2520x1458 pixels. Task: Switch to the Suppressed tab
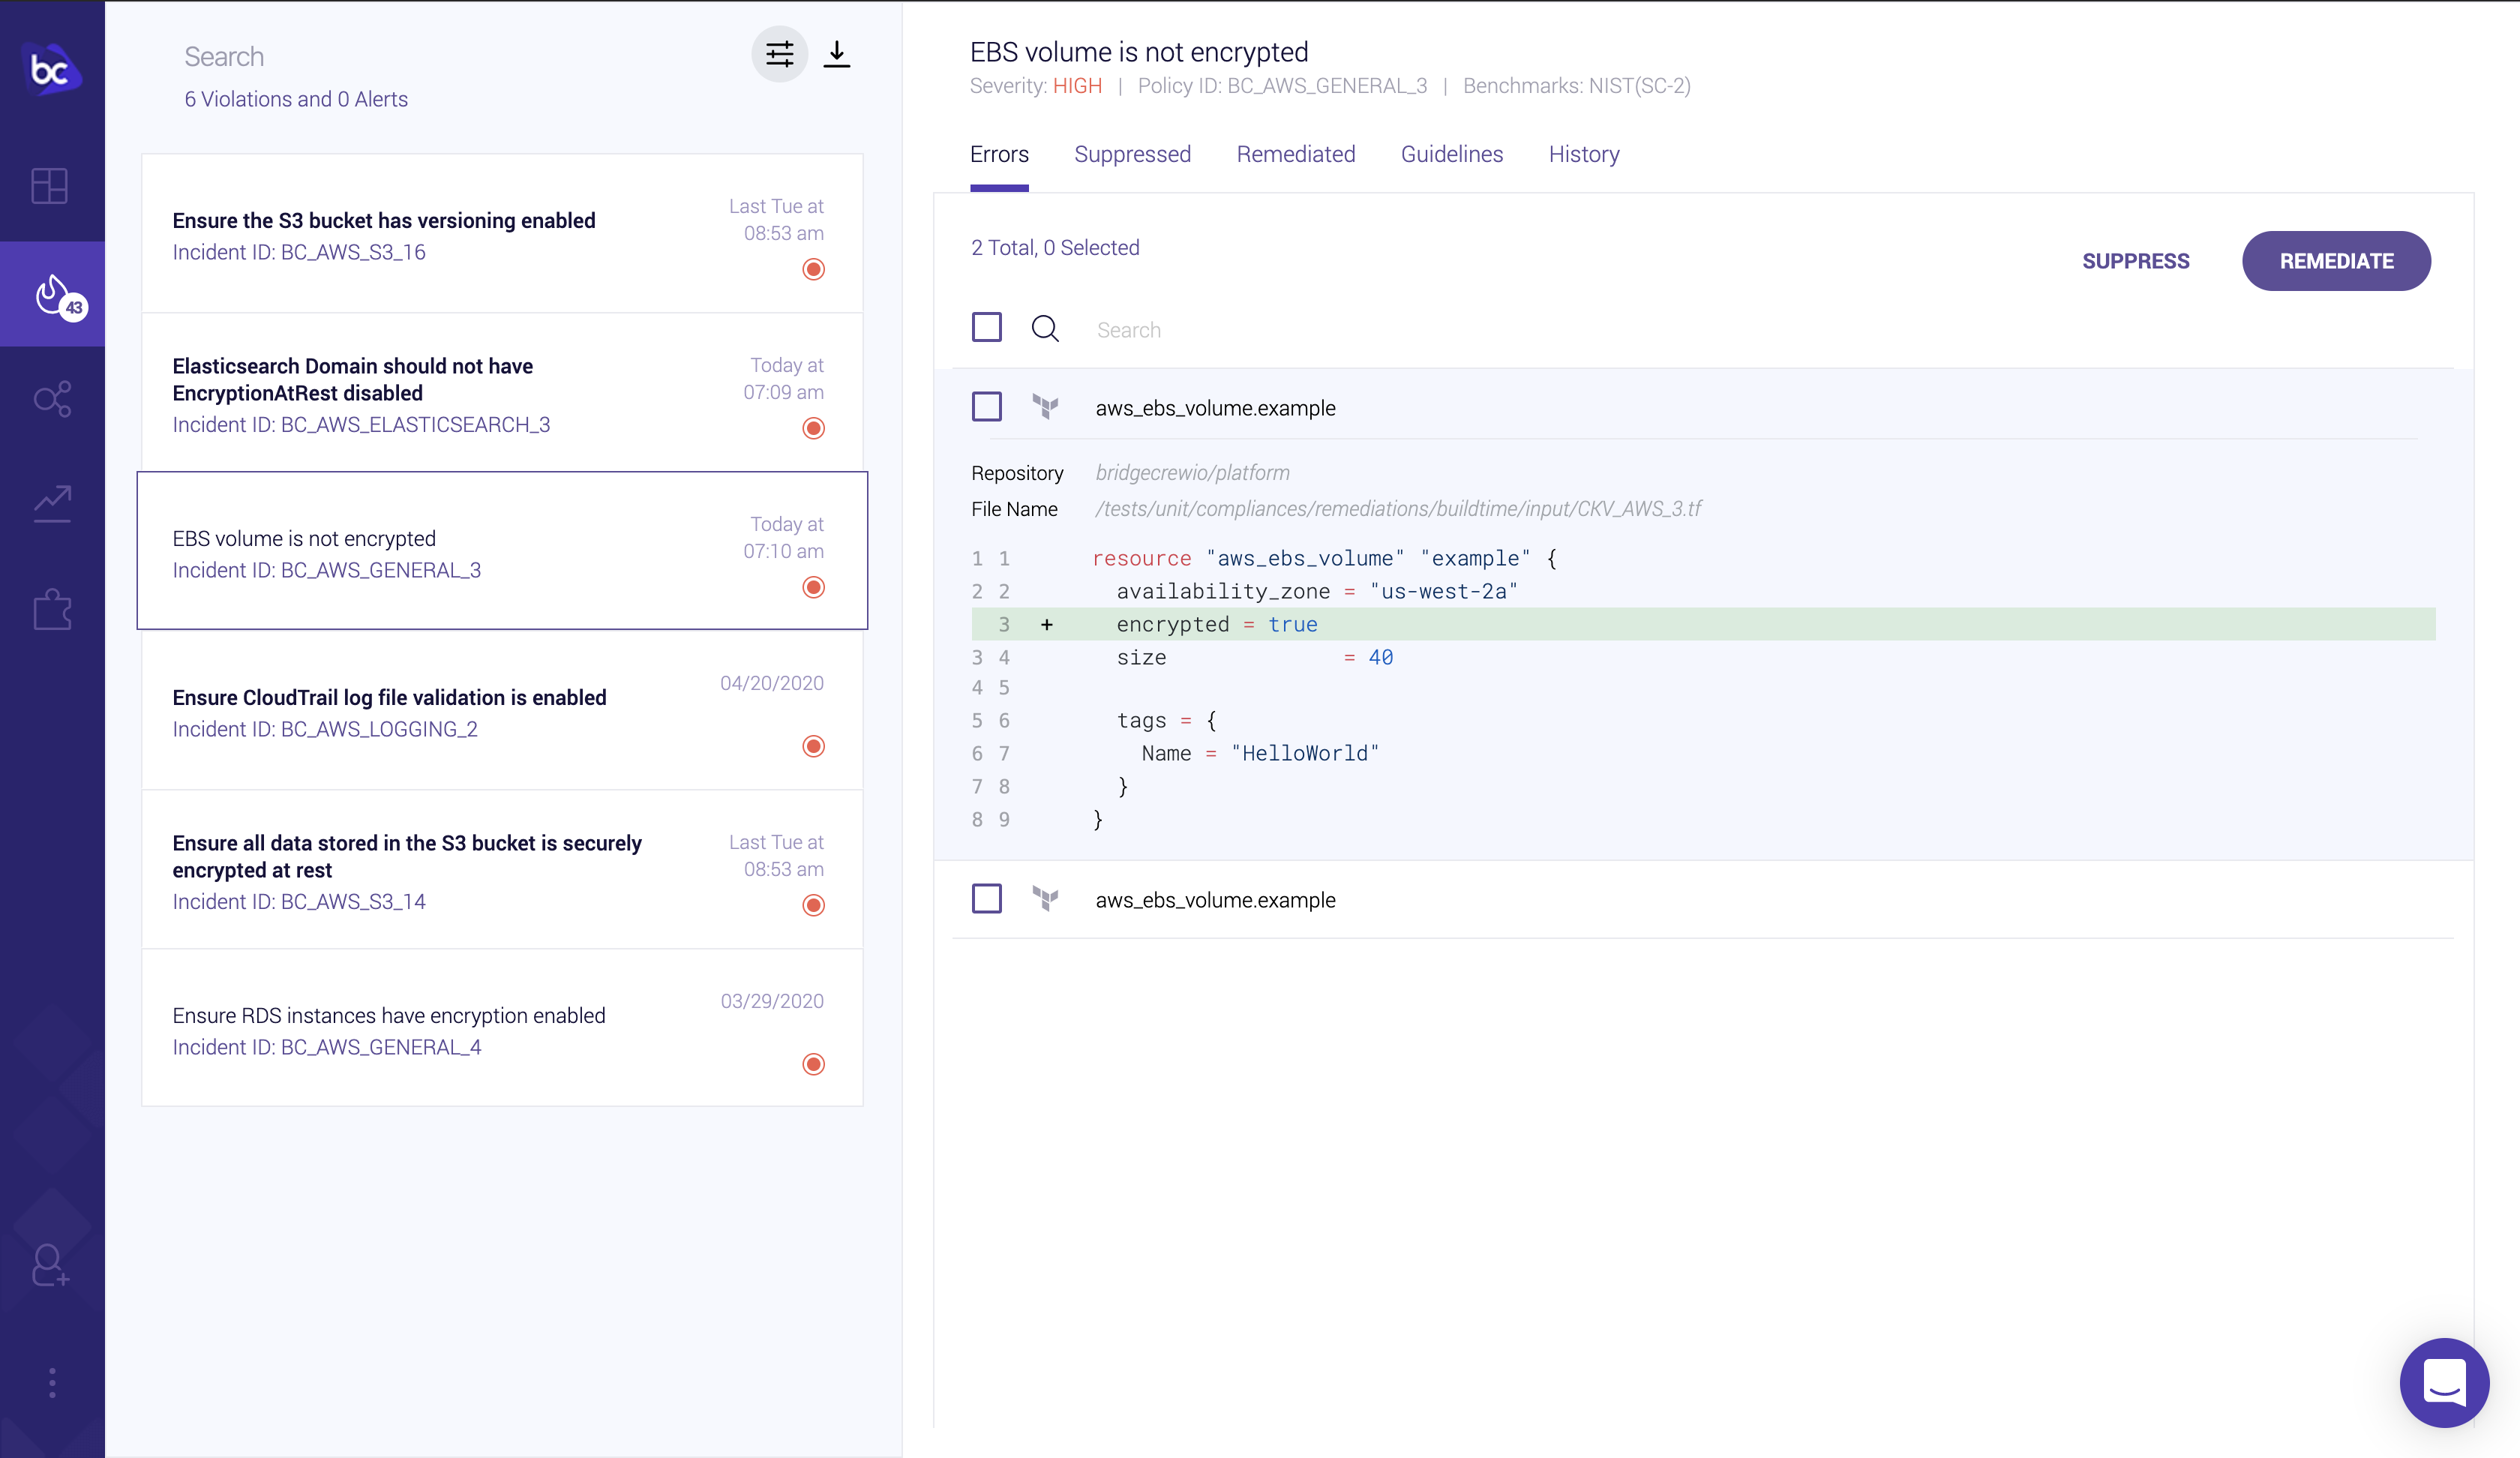1132,154
